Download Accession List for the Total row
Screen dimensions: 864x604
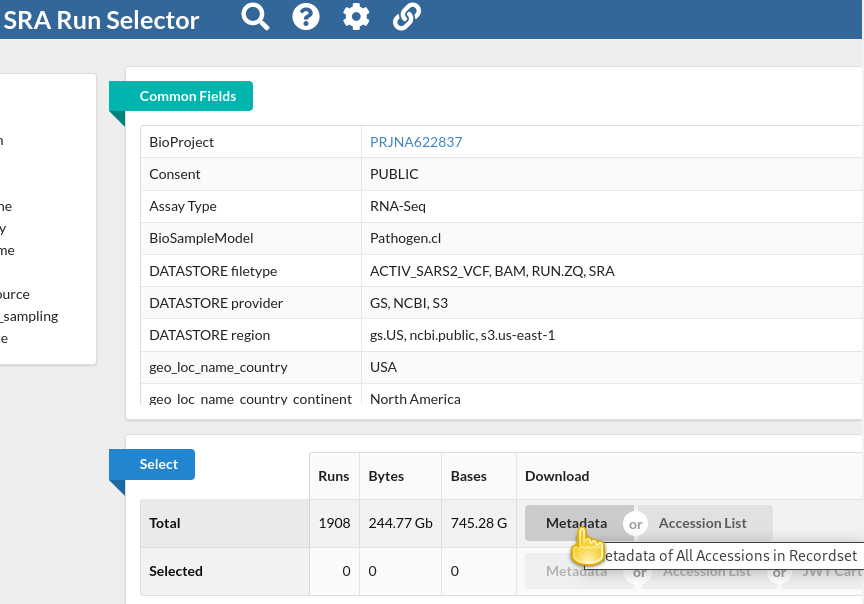(x=703, y=523)
